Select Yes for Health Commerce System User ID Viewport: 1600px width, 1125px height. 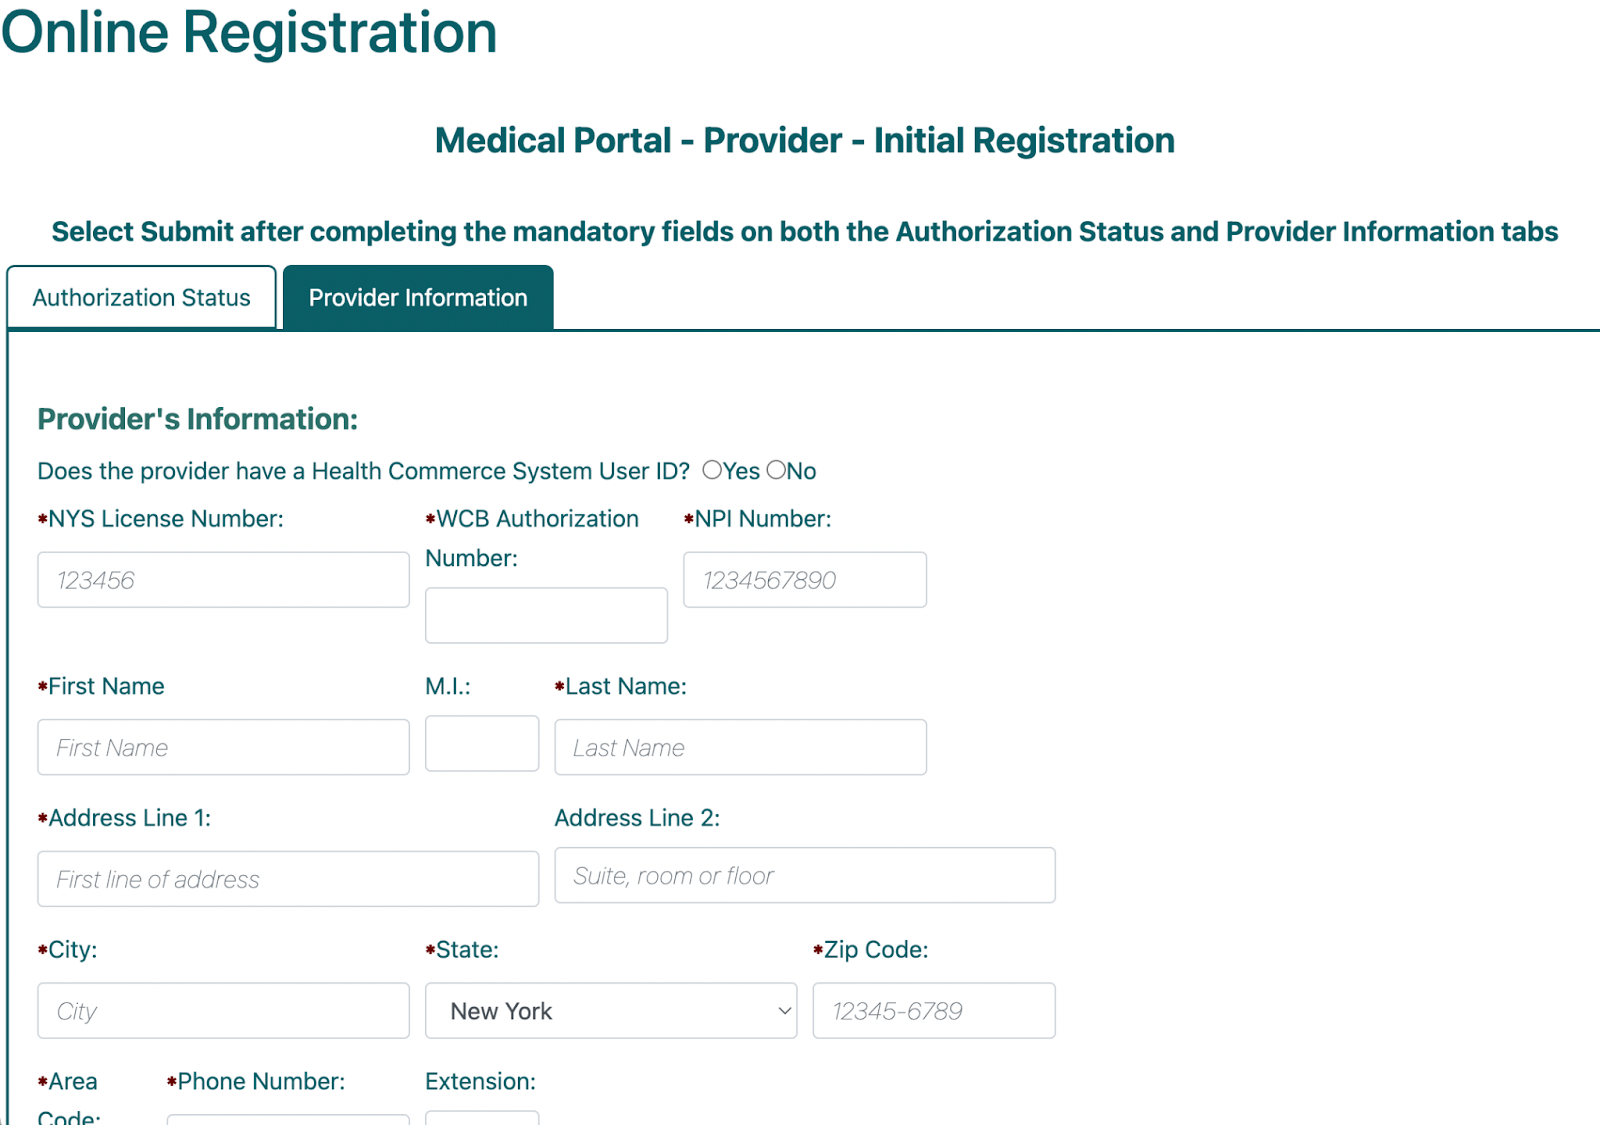point(712,470)
